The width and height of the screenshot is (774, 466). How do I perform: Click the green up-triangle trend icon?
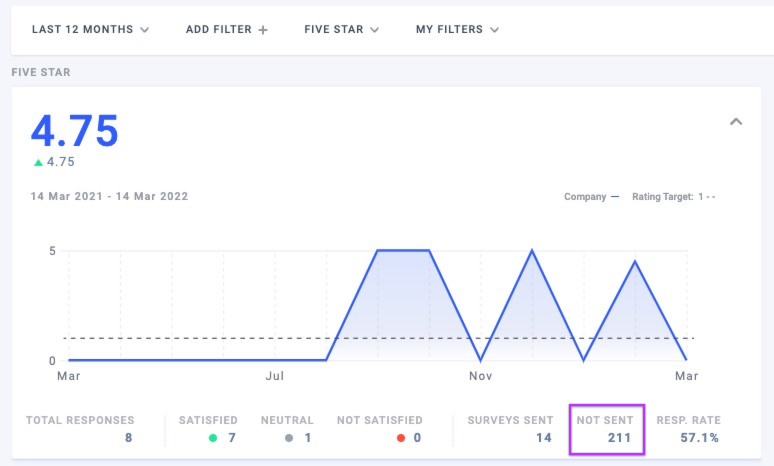(38, 162)
